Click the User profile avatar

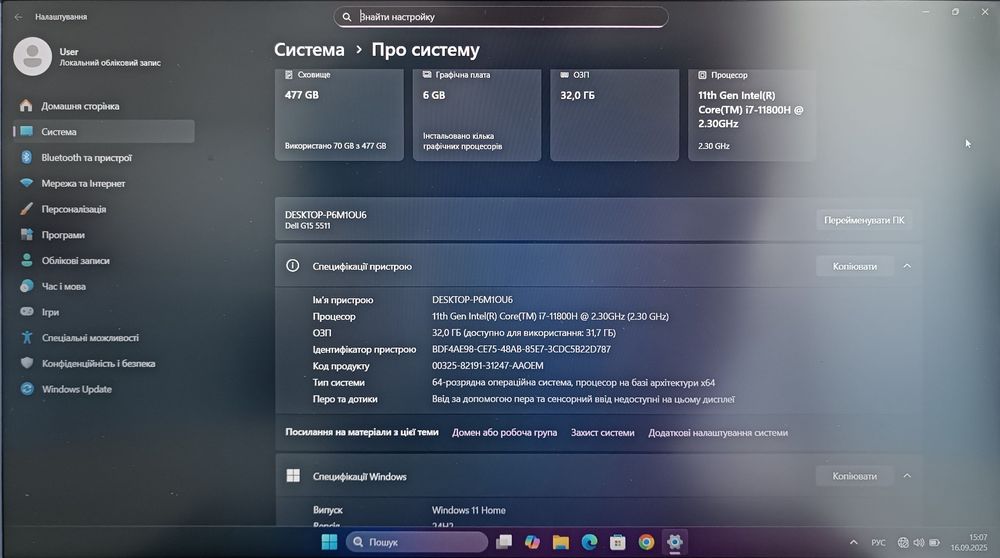click(33, 56)
